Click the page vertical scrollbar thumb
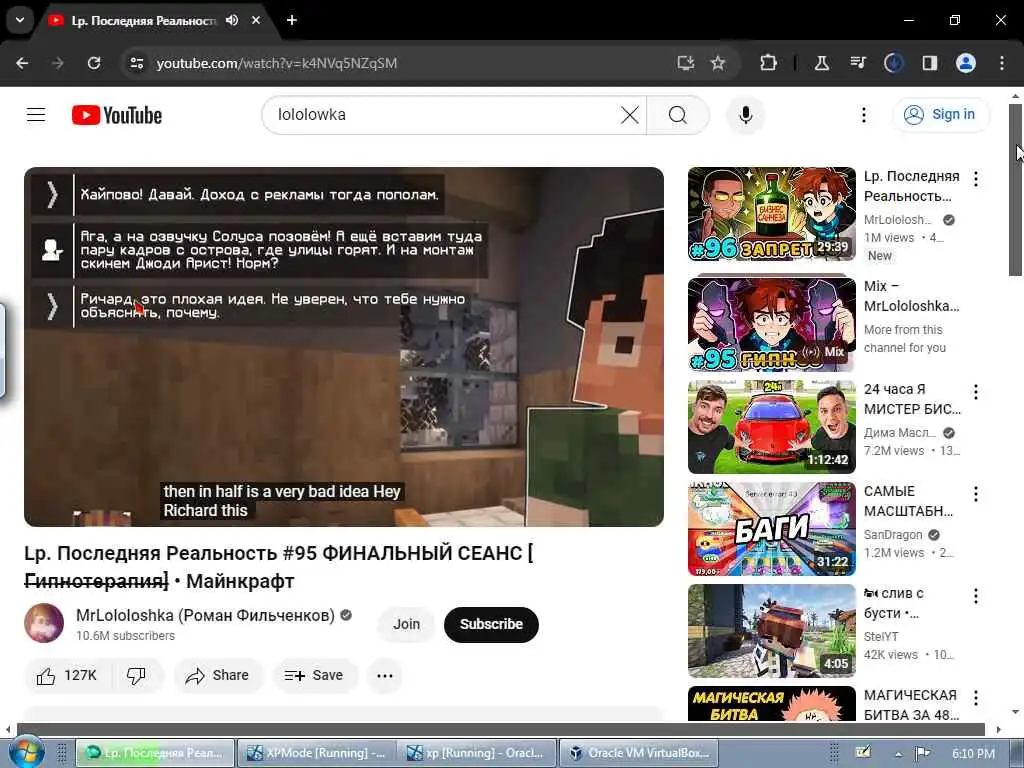Viewport: 1024px width, 768px height. [x=1015, y=189]
